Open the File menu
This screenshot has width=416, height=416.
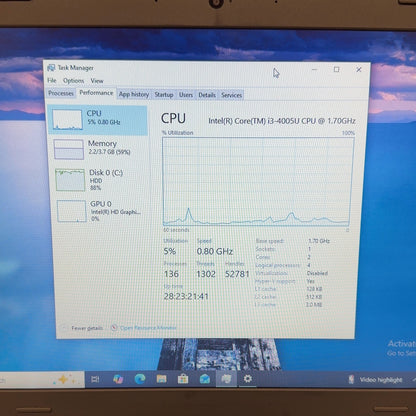pyautogui.click(x=52, y=80)
